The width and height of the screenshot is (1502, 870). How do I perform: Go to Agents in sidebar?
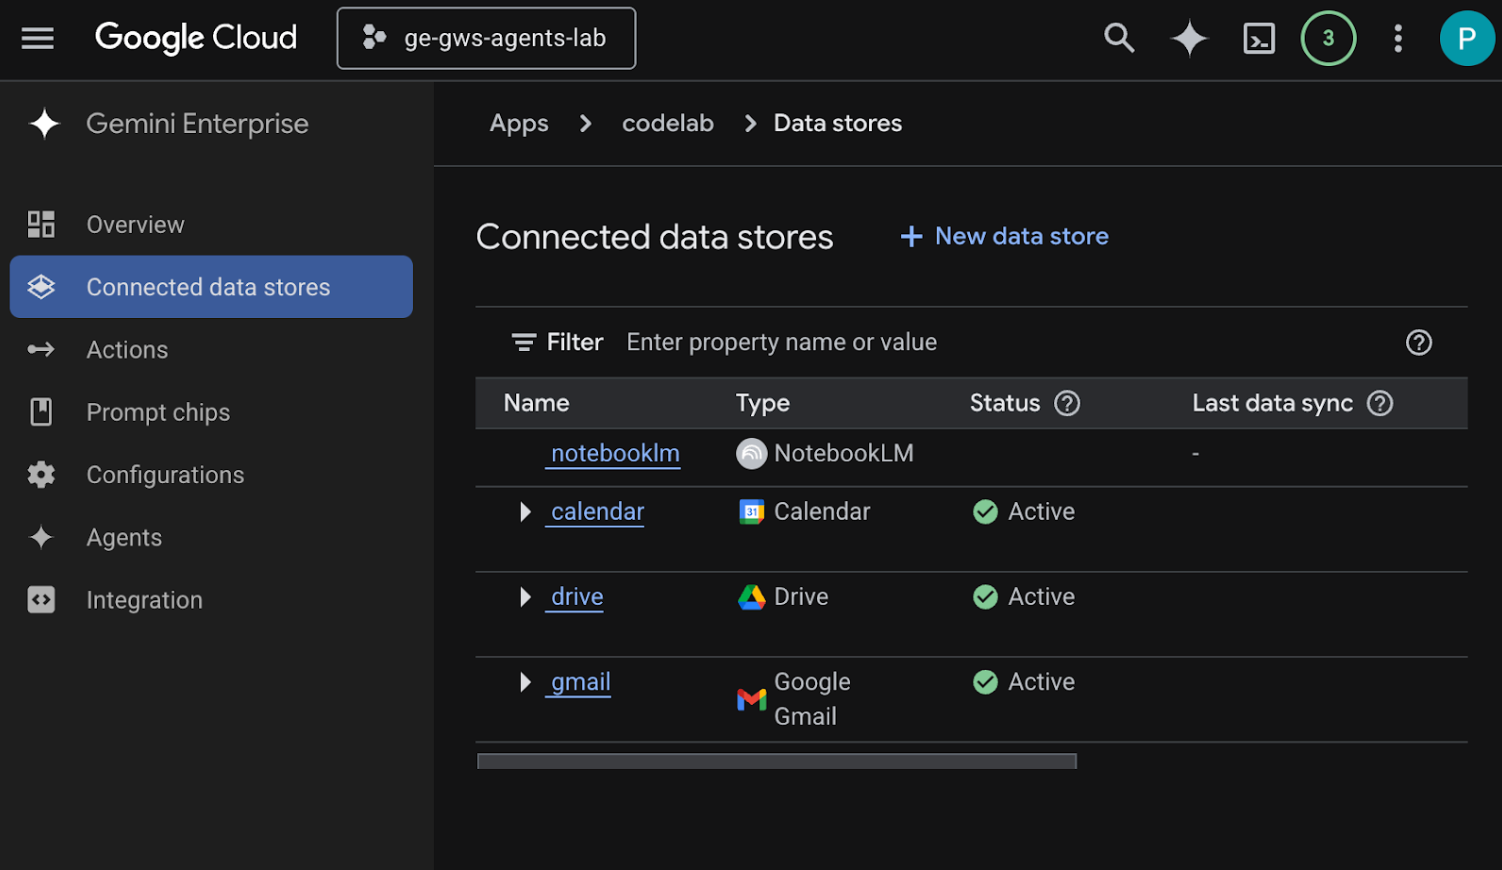point(124,538)
